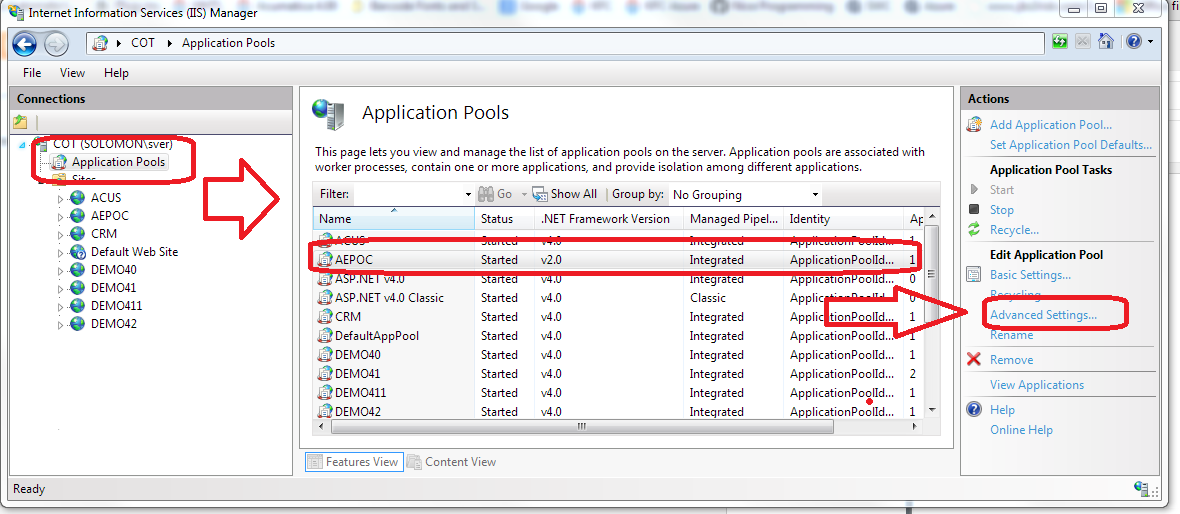Sort by the Name column header
Viewport: 1180px width, 514px height.
(394, 219)
